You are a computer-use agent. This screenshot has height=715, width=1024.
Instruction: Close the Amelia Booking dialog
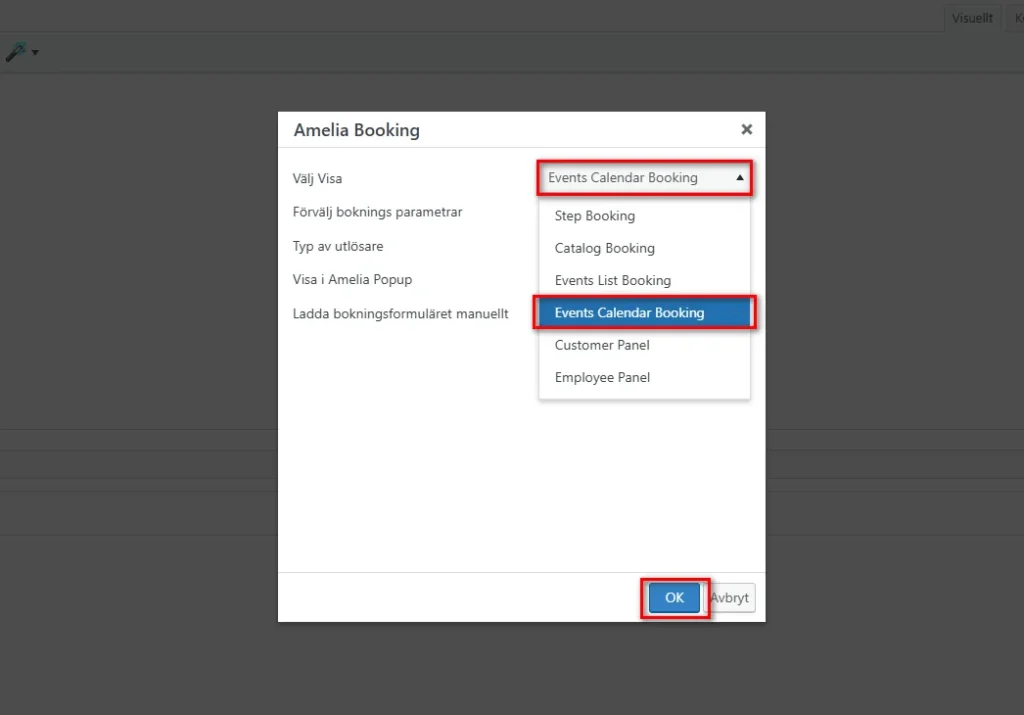point(746,129)
